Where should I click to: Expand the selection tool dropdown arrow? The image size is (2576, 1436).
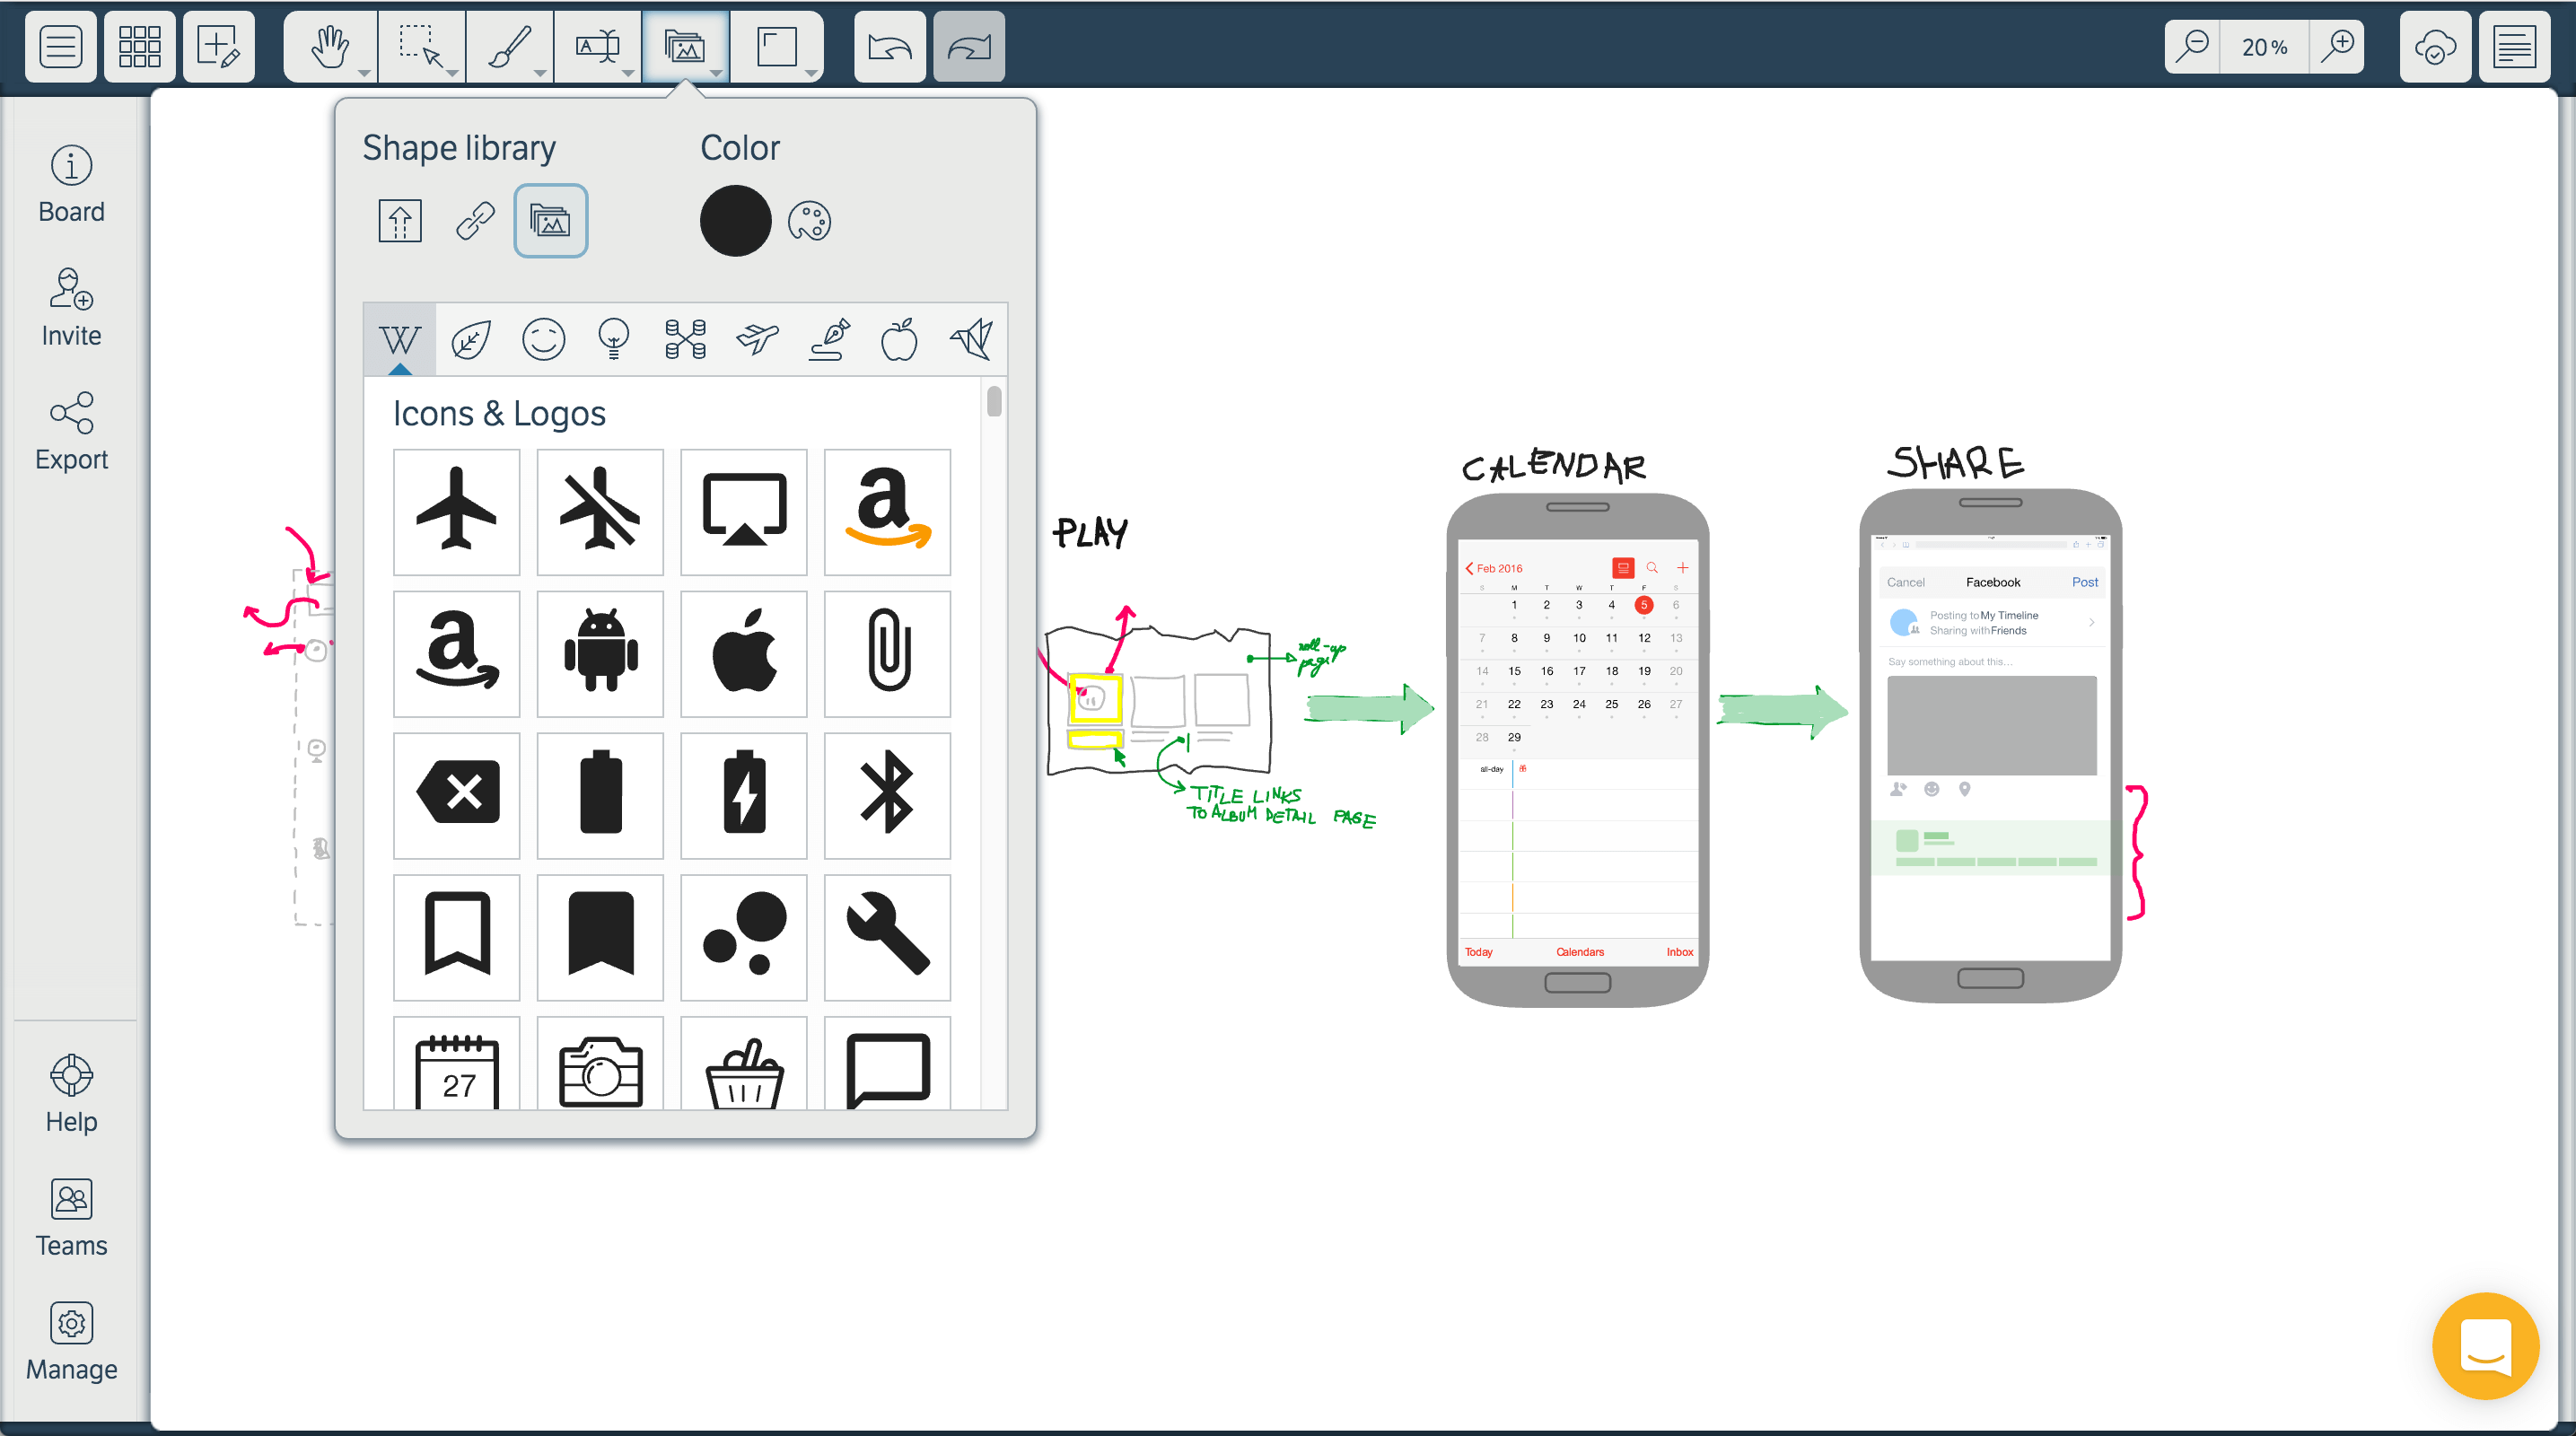(x=453, y=73)
